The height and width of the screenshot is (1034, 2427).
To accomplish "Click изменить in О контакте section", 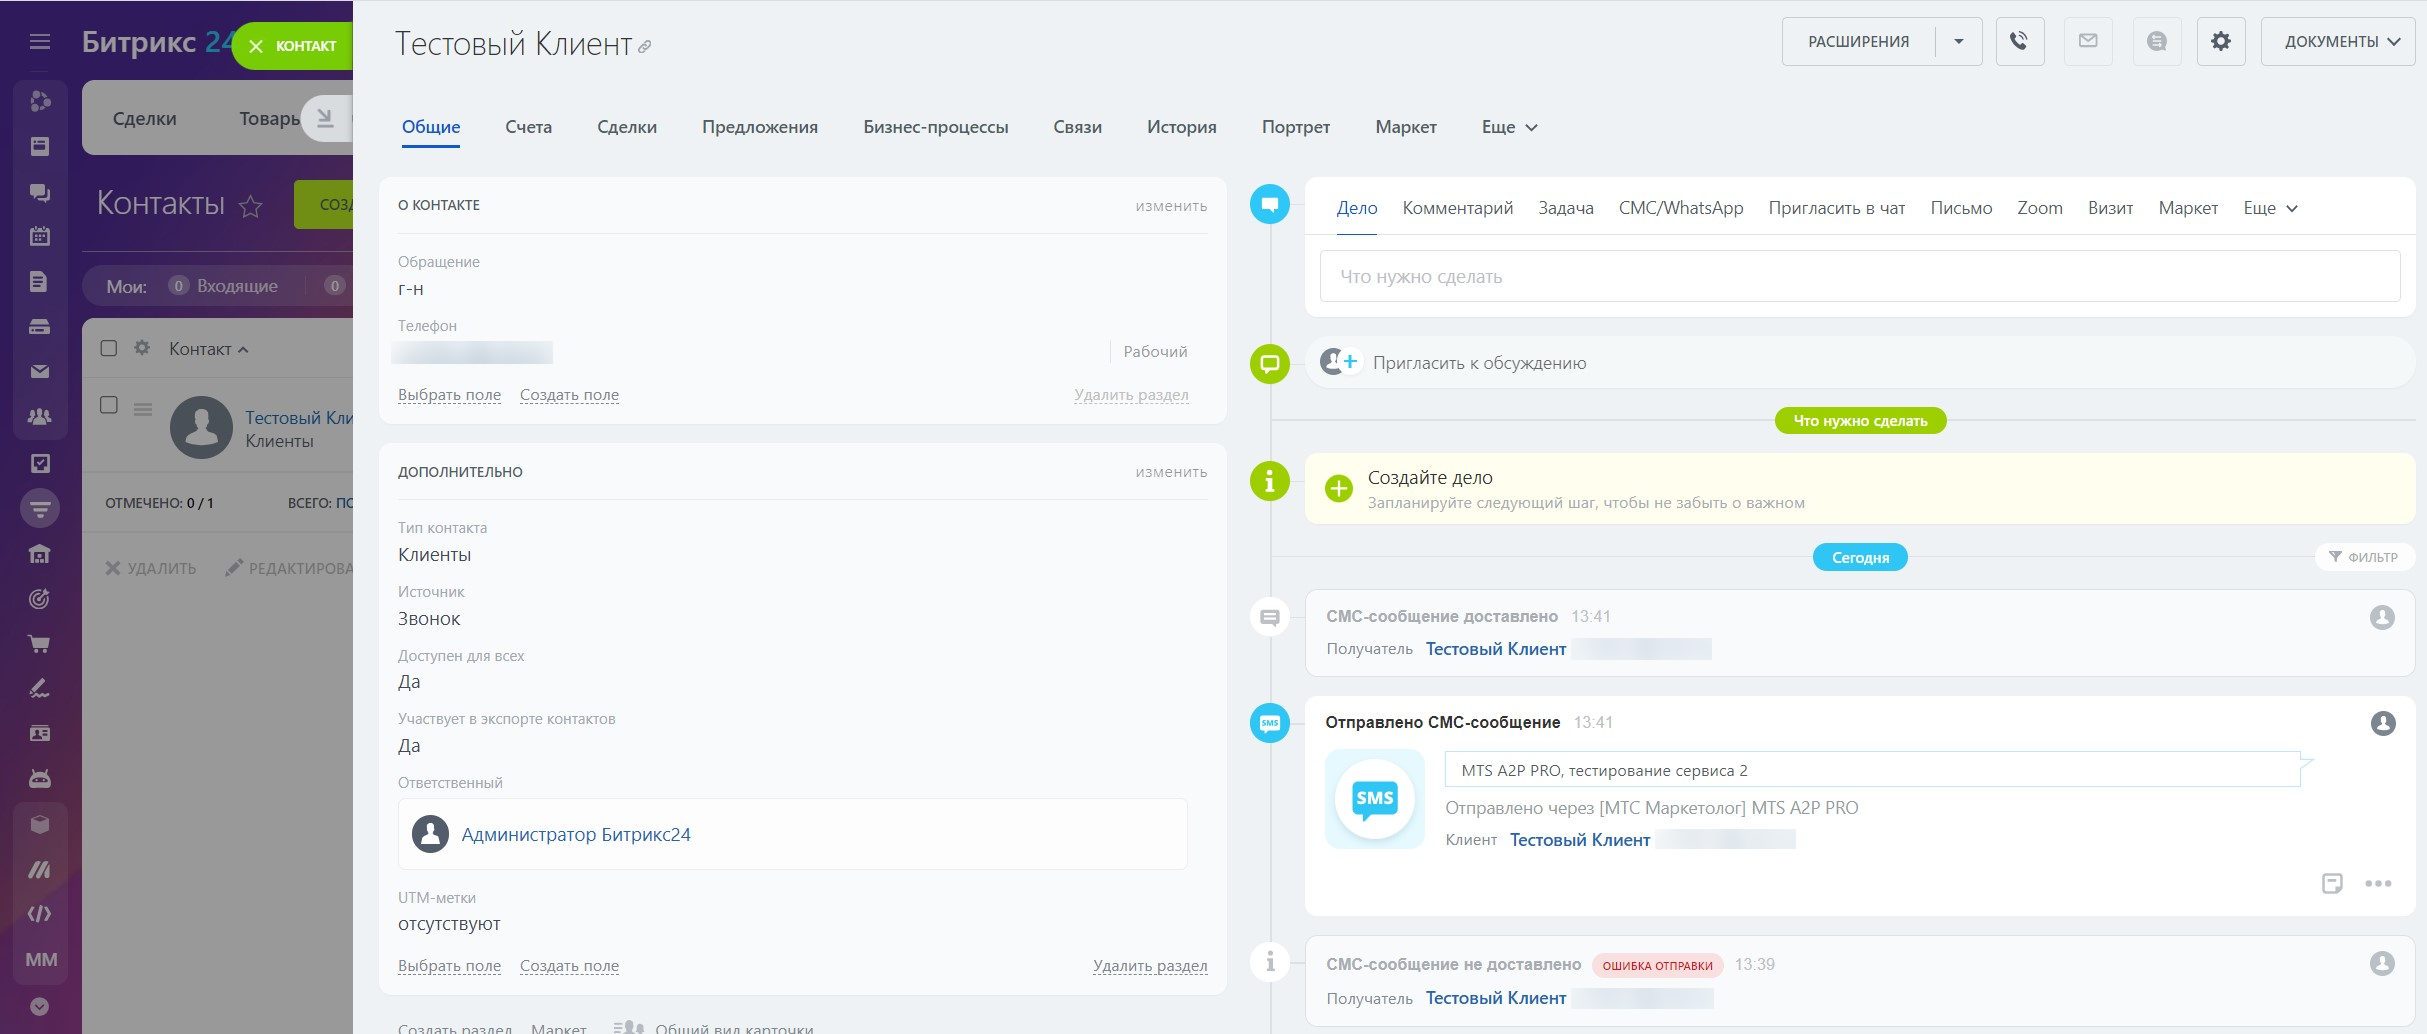I will [1170, 206].
